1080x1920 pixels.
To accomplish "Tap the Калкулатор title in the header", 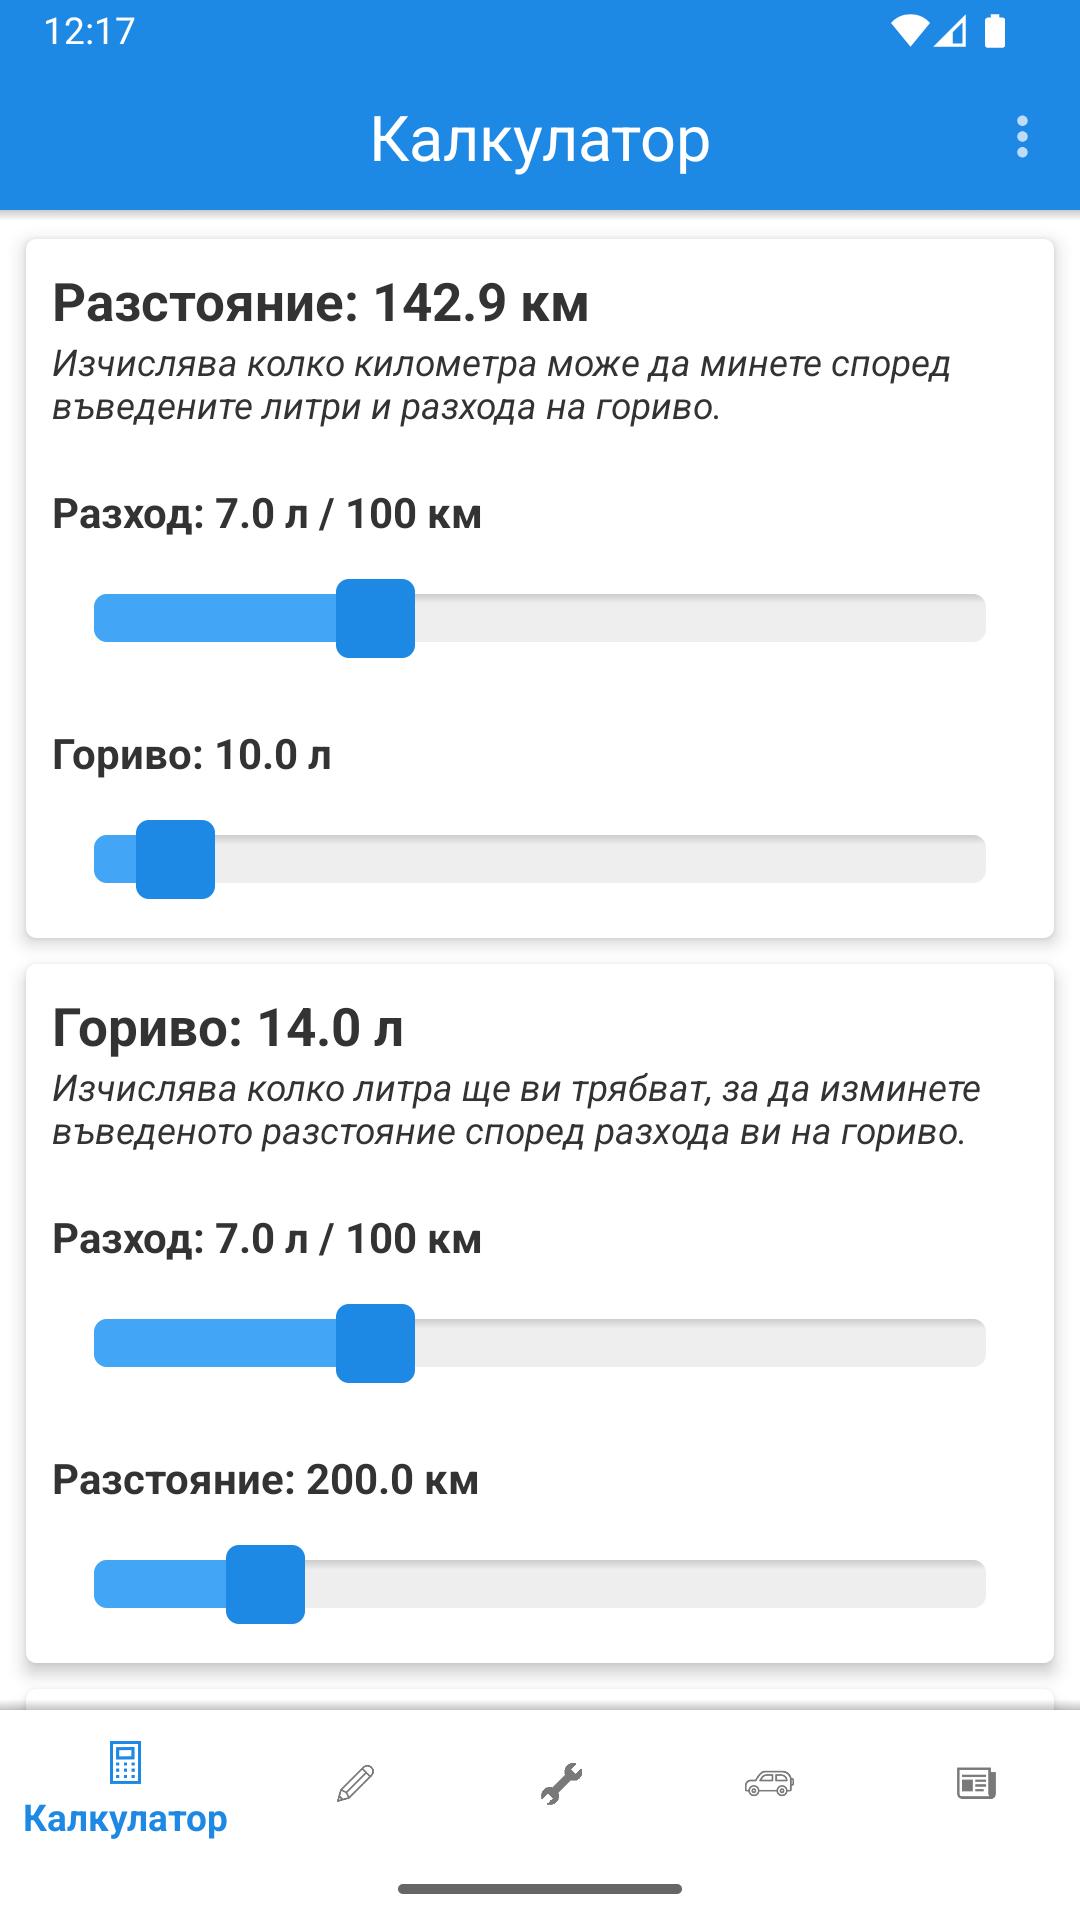I will 540,139.
